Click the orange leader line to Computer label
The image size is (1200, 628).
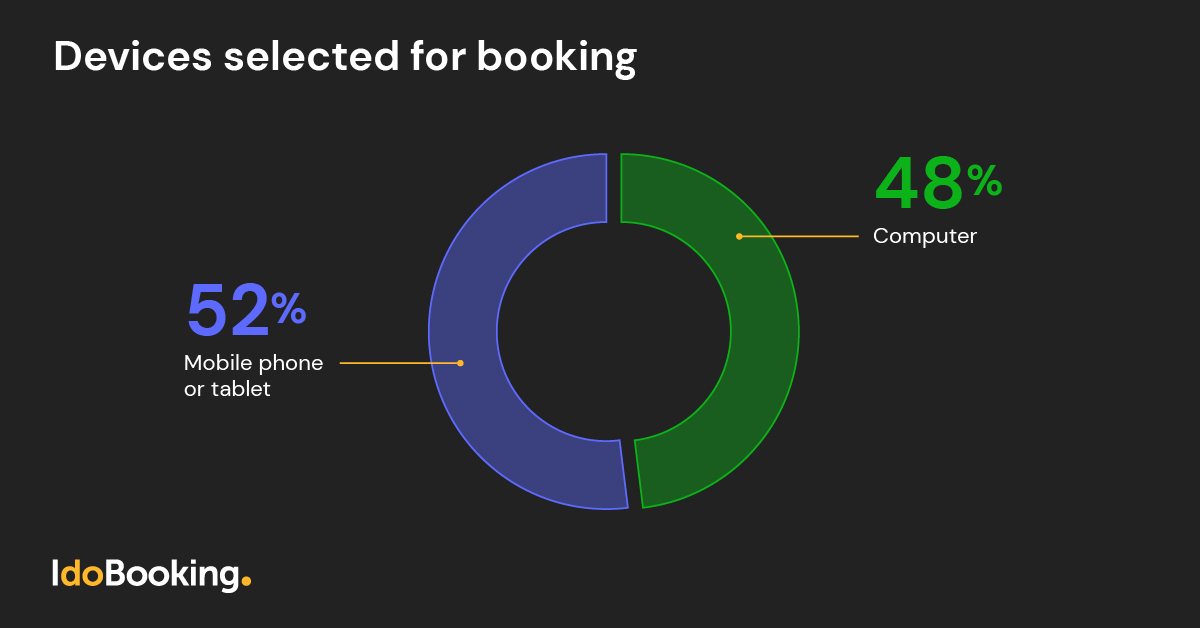pyautogui.click(x=800, y=237)
